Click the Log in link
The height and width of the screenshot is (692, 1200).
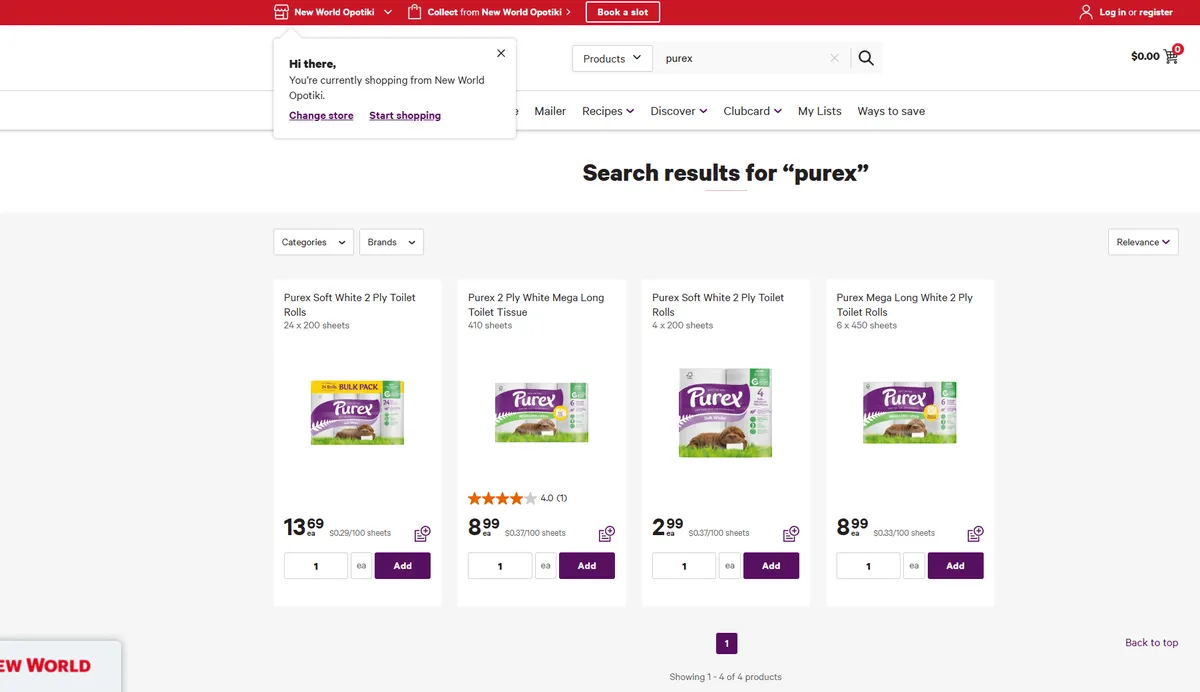[x=1112, y=12]
